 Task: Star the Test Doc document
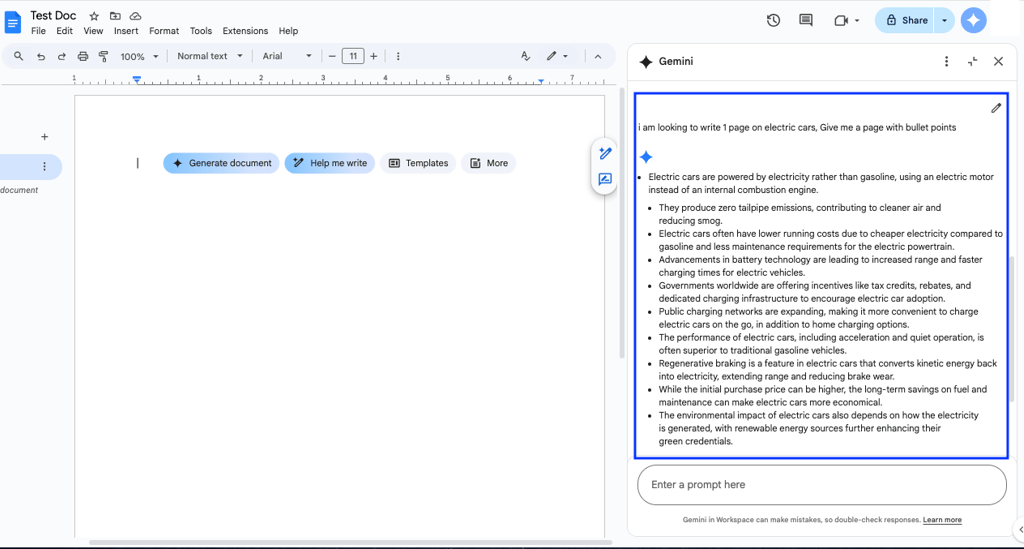94,16
